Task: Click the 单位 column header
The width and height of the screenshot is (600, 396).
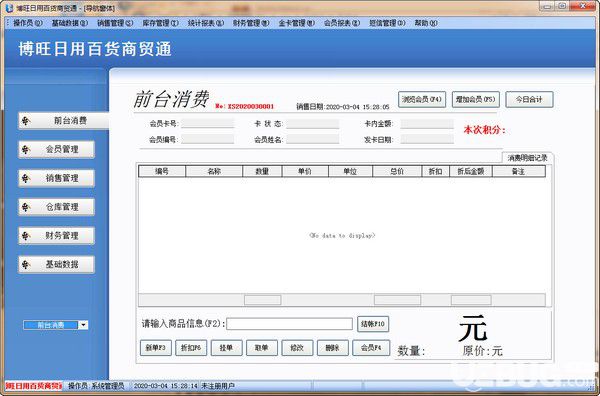Action: (x=350, y=171)
